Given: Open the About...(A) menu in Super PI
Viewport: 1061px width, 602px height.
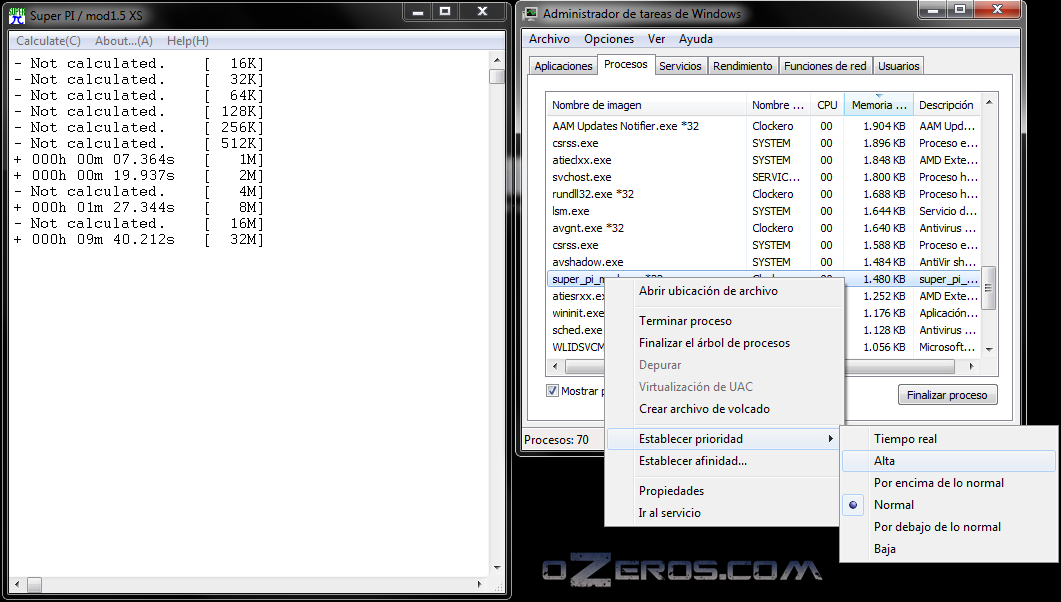Looking at the screenshot, I should point(124,41).
